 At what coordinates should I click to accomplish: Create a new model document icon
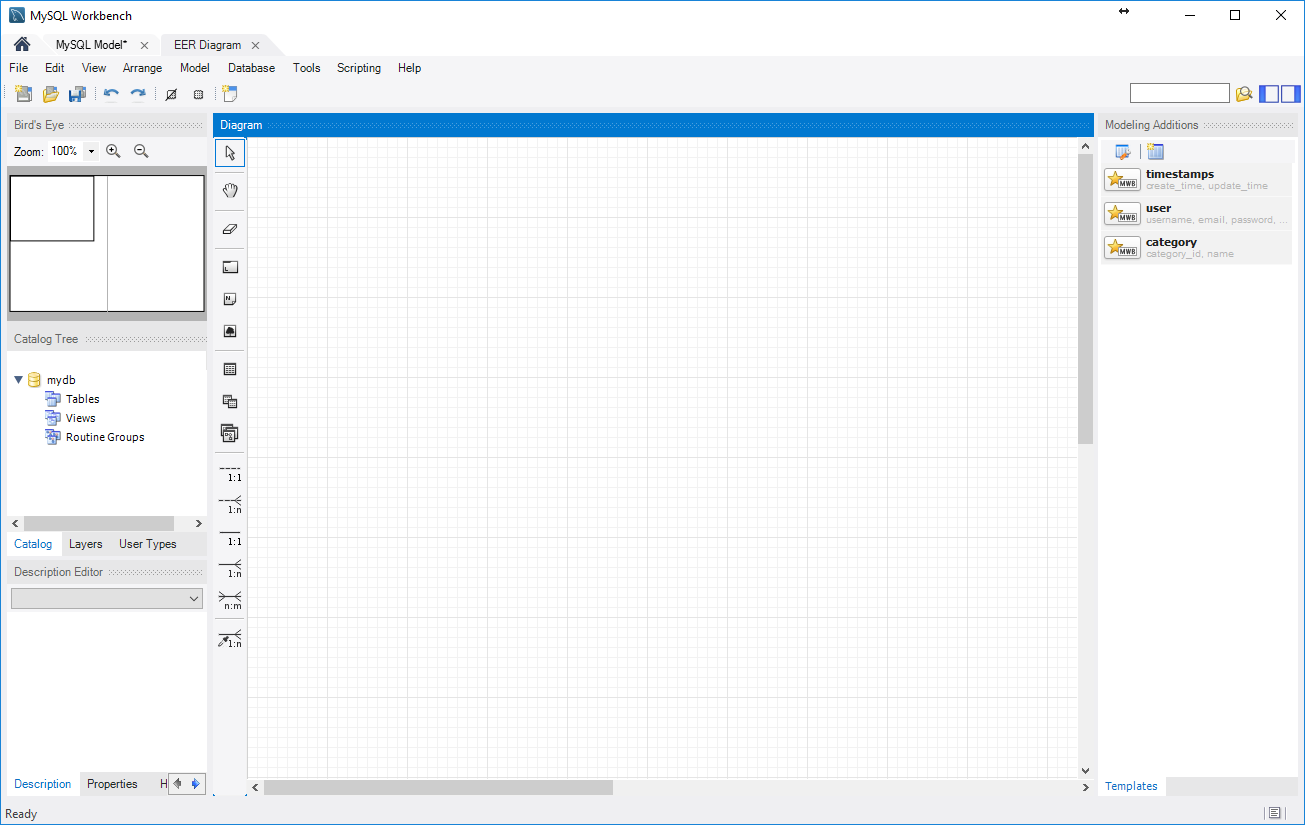pos(24,94)
